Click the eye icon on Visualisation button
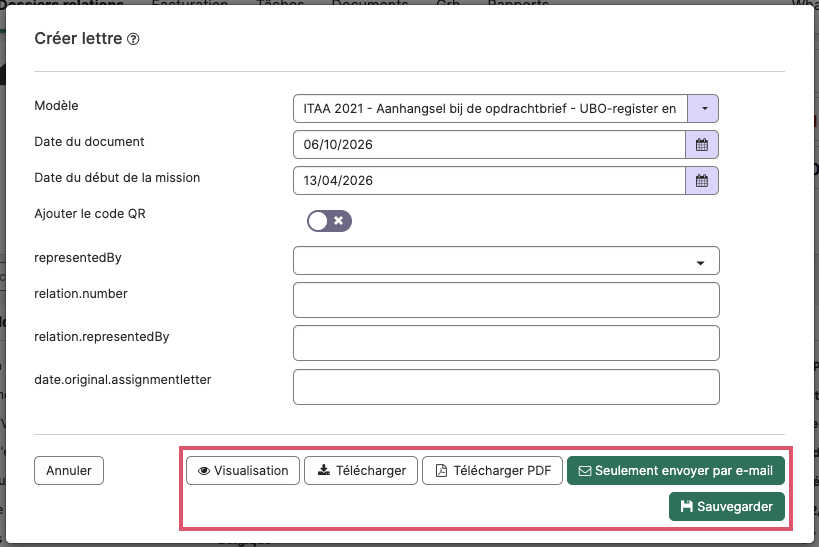The width and height of the screenshot is (819, 547). tap(204, 471)
